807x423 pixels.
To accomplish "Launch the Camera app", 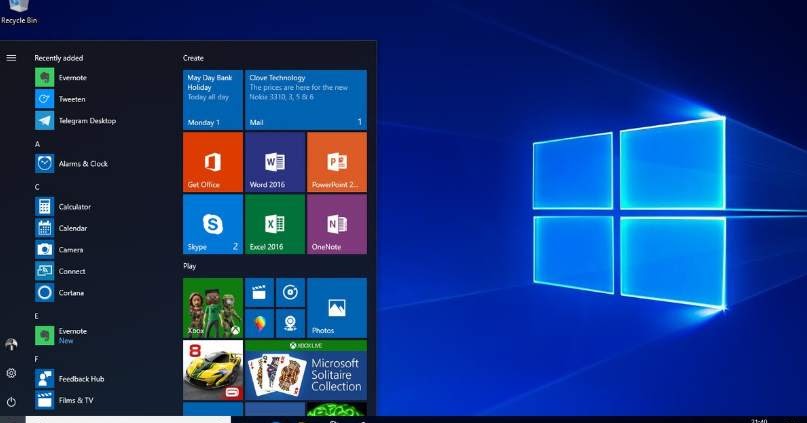I will click(x=59, y=250).
